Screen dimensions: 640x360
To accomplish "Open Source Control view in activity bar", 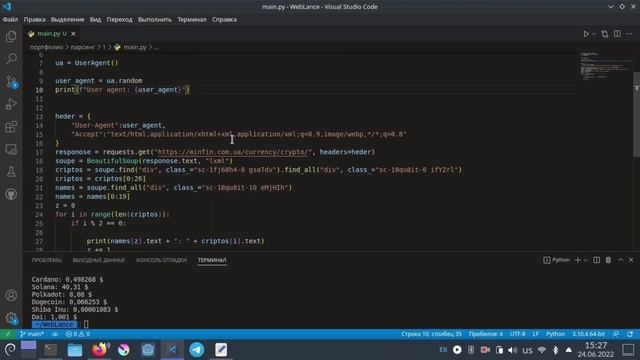I will (x=11, y=82).
